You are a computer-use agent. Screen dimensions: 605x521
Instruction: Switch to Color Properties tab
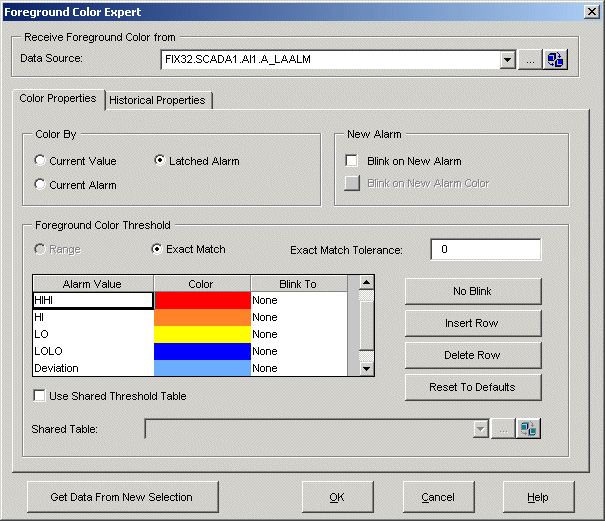point(58,99)
